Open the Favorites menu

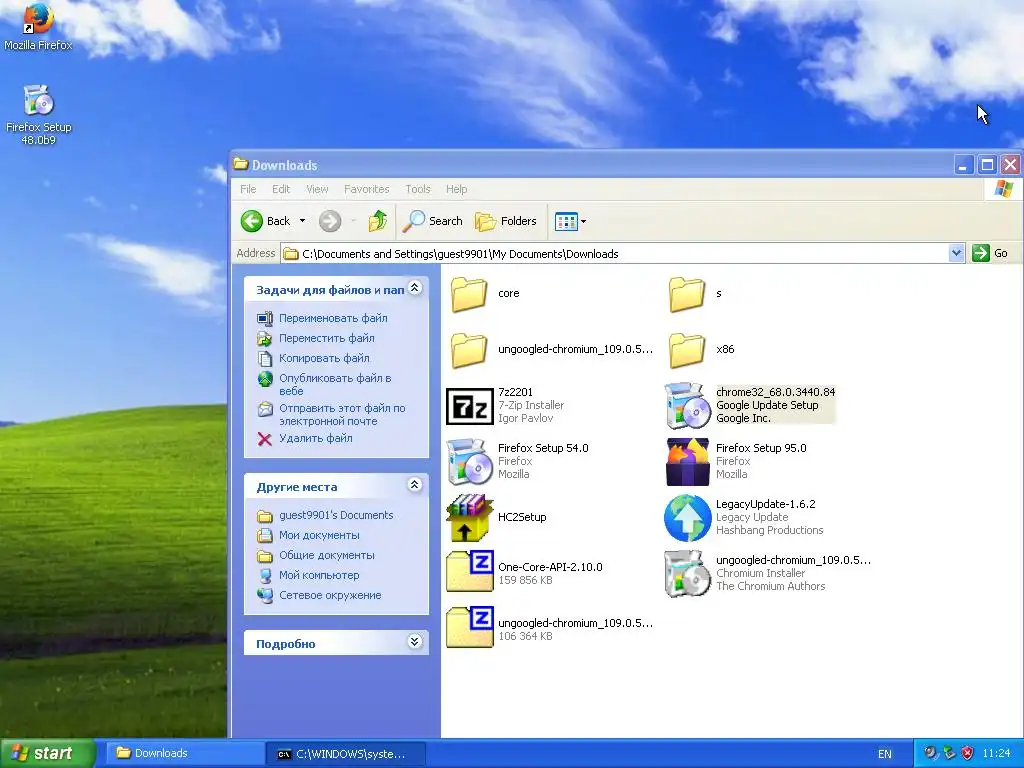(366, 189)
